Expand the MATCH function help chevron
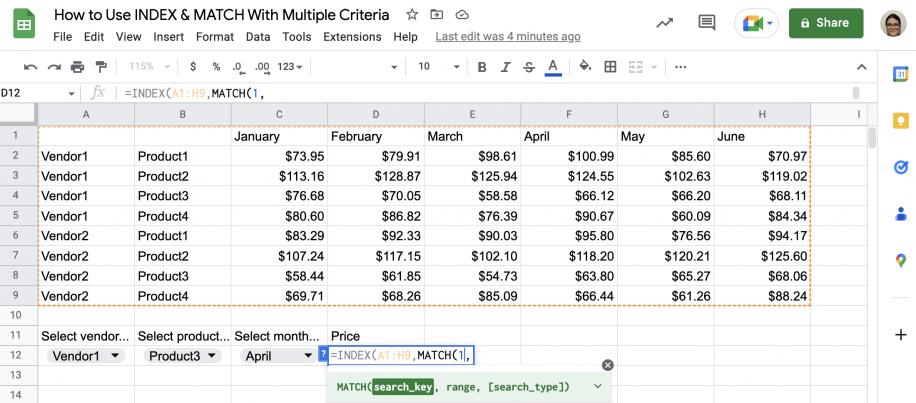Screen dimensions: 916x403 click(x=598, y=387)
